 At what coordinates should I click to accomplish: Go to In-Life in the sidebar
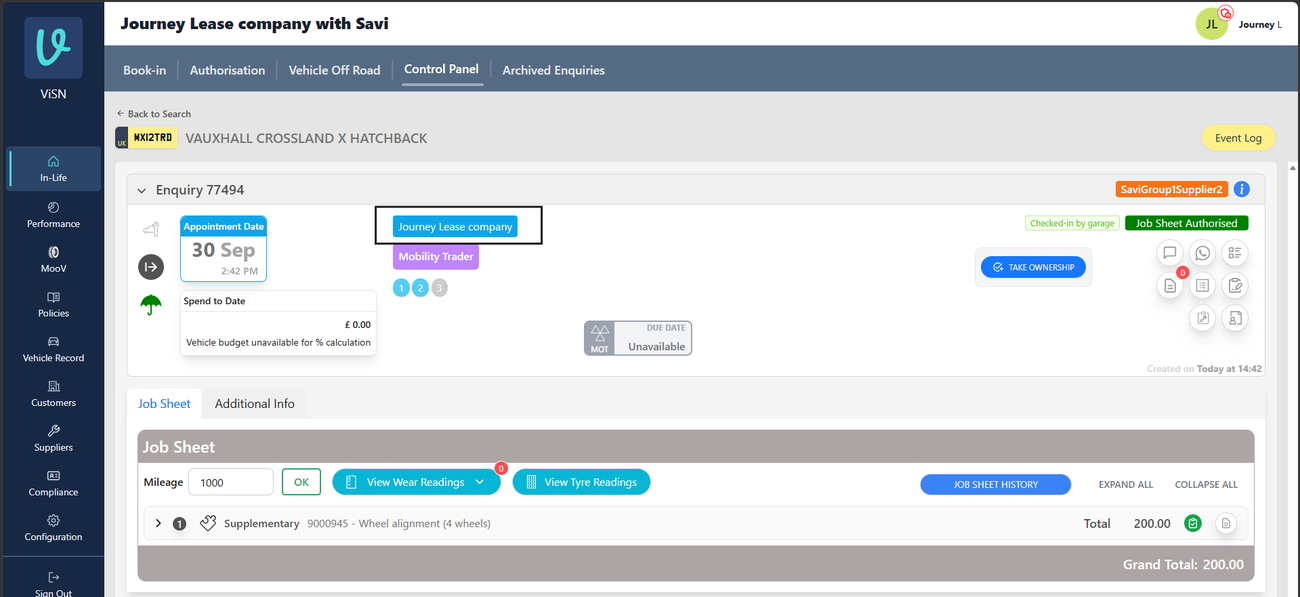54,168
